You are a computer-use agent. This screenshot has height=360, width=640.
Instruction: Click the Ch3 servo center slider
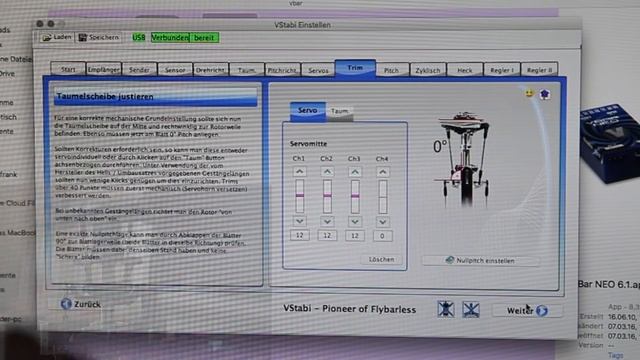355,197
